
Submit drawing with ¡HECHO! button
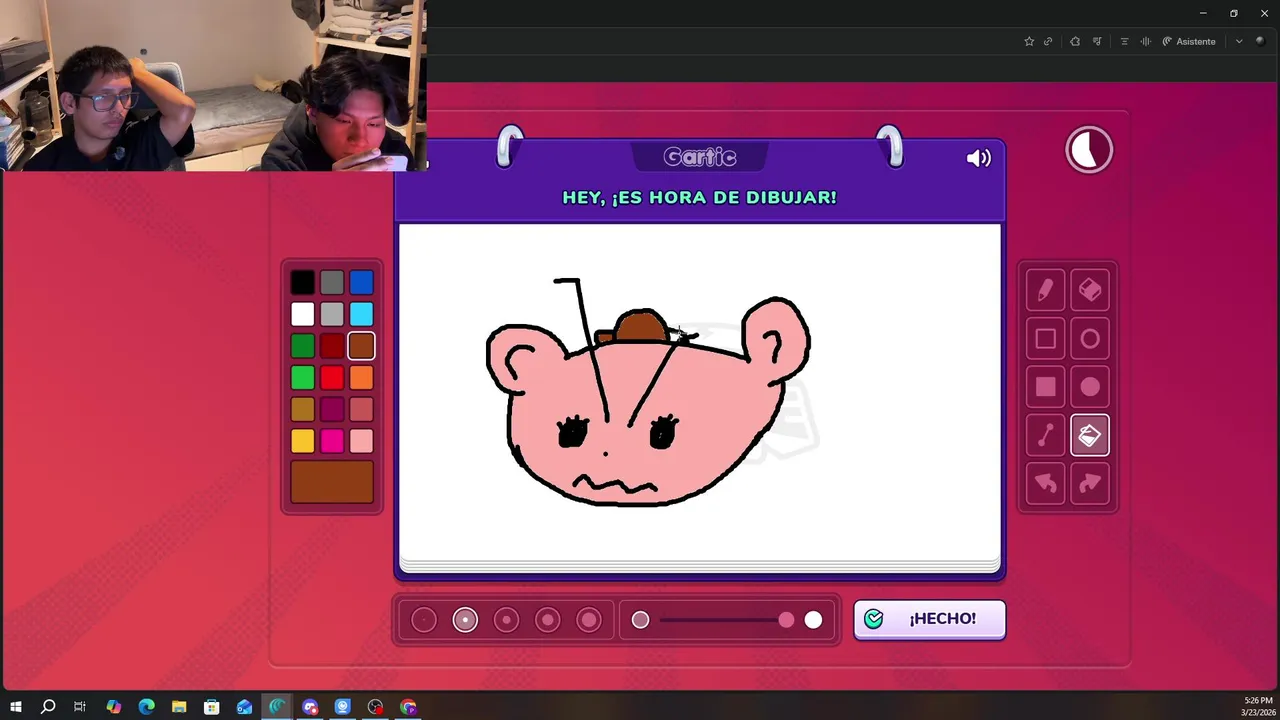(929, 619)
